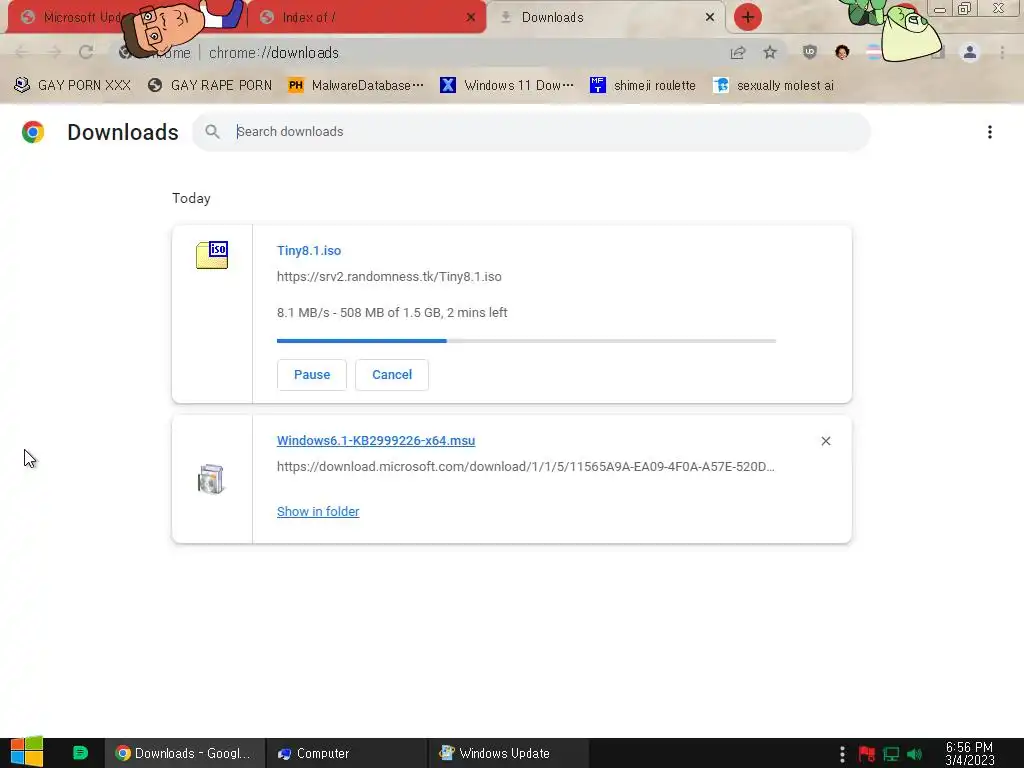Click the Tiny8.1.iso download progress bar
Screen dimensions: 1024x768
coord(526,341)
